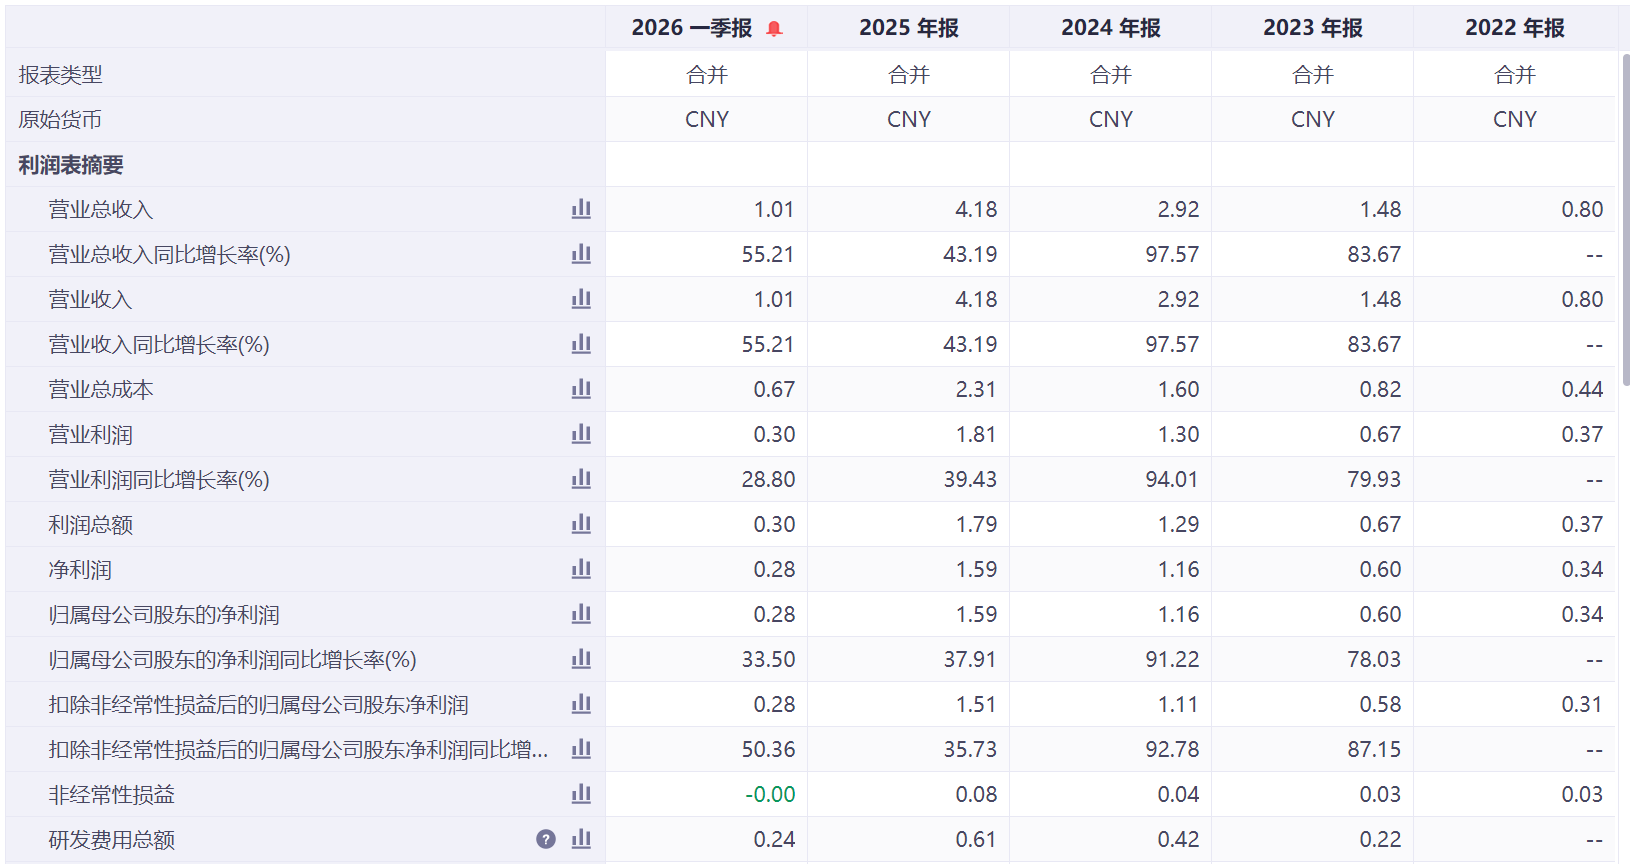Viewport: 1630px width, 864px height.
Task: Click 0.61 in 研发费用总额 row
Action: point(976,840)
